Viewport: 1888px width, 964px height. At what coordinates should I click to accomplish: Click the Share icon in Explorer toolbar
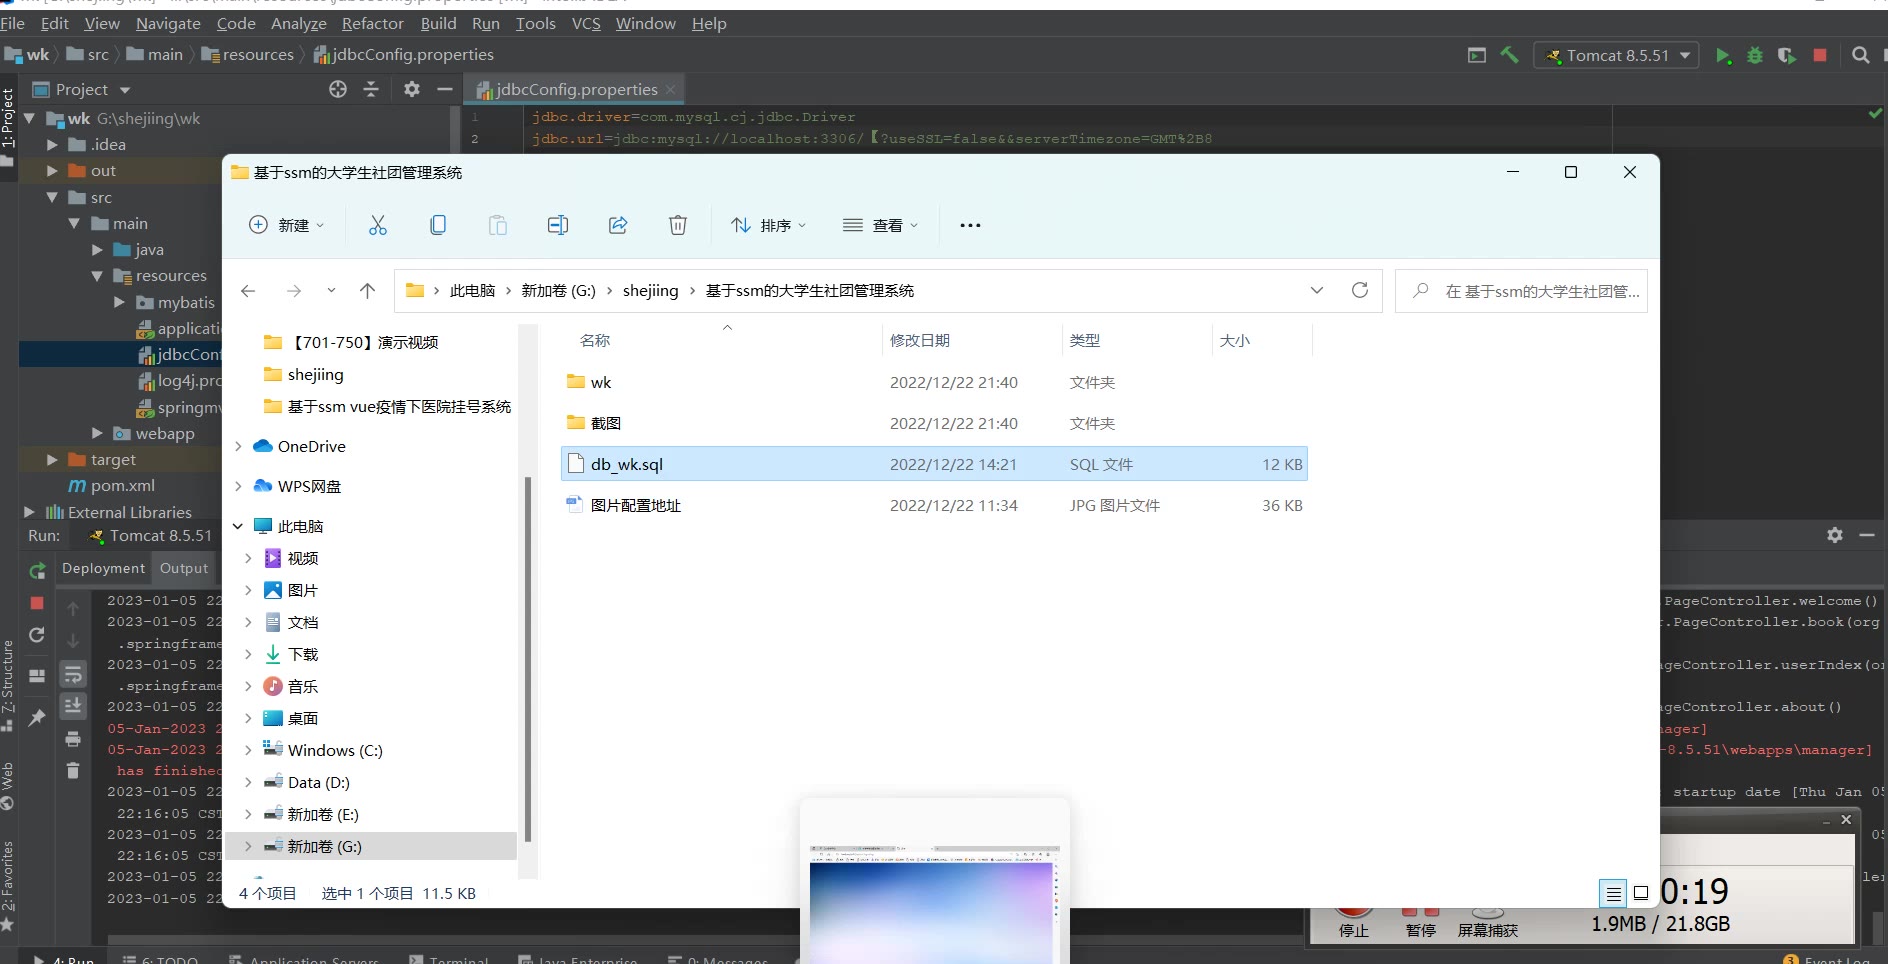(618, 225)
